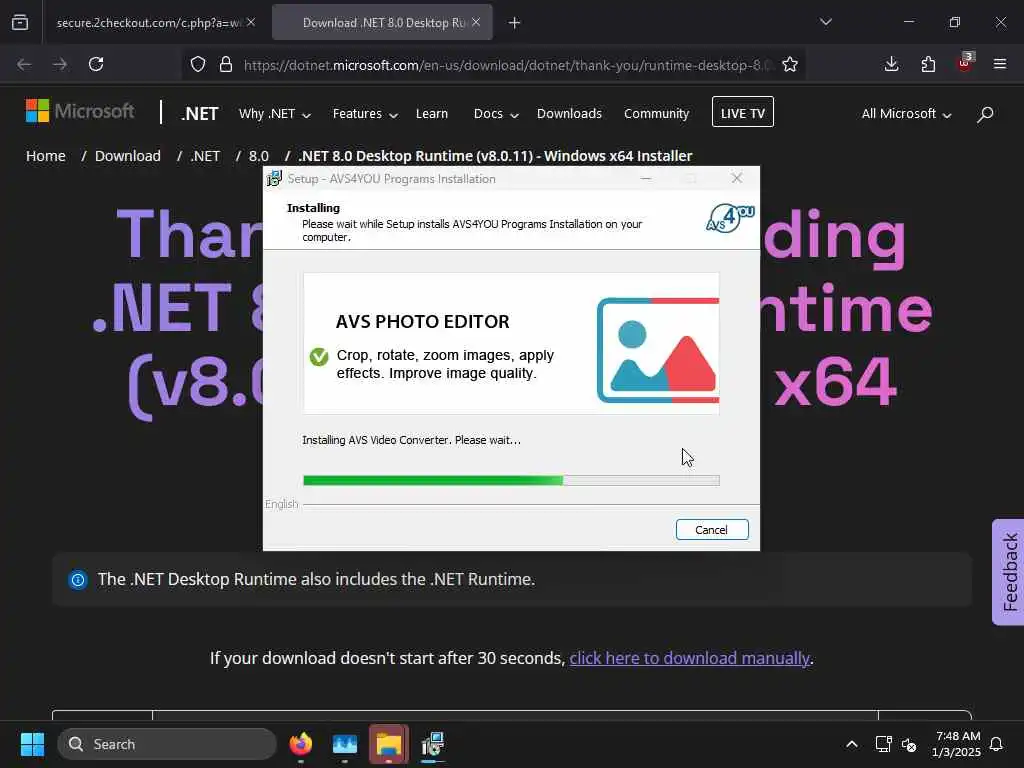Click the search magnifier on Microsoft site
The height and width of the screenshot is (768, 1024).
985,114
